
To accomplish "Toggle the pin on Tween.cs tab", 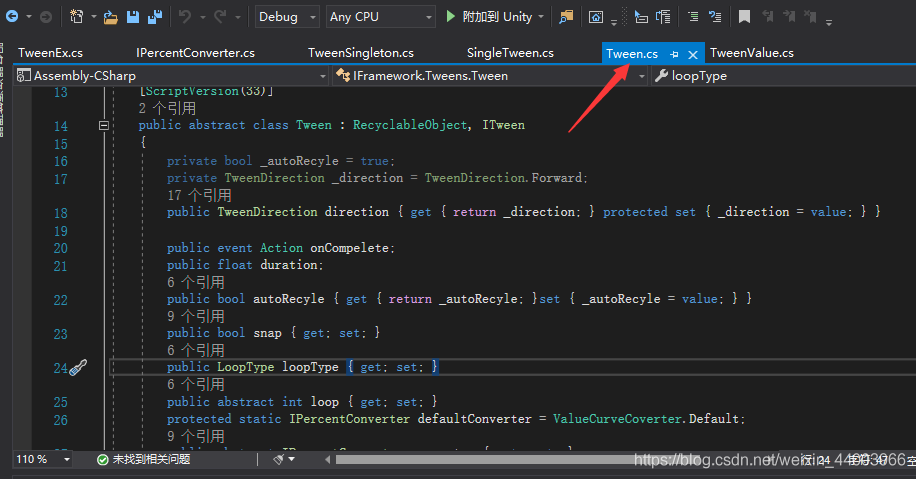I will click(x=674, y=54).
